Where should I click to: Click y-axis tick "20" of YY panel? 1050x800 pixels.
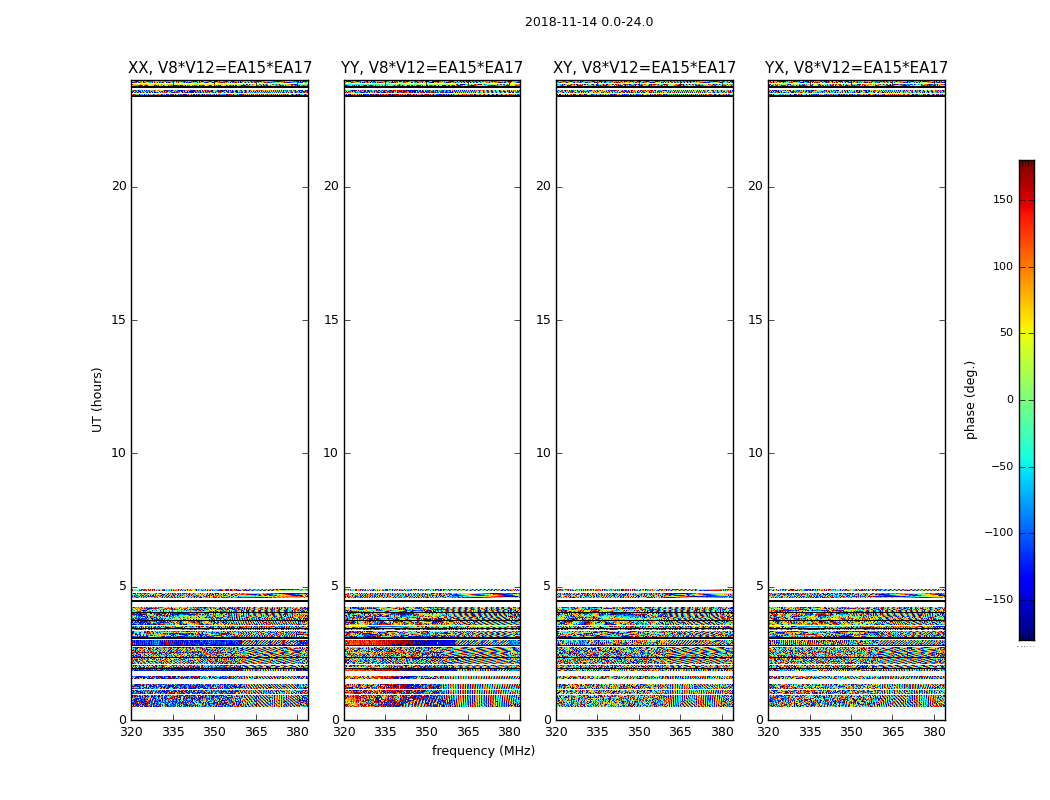pyautogui.click(x=331, y=186)
